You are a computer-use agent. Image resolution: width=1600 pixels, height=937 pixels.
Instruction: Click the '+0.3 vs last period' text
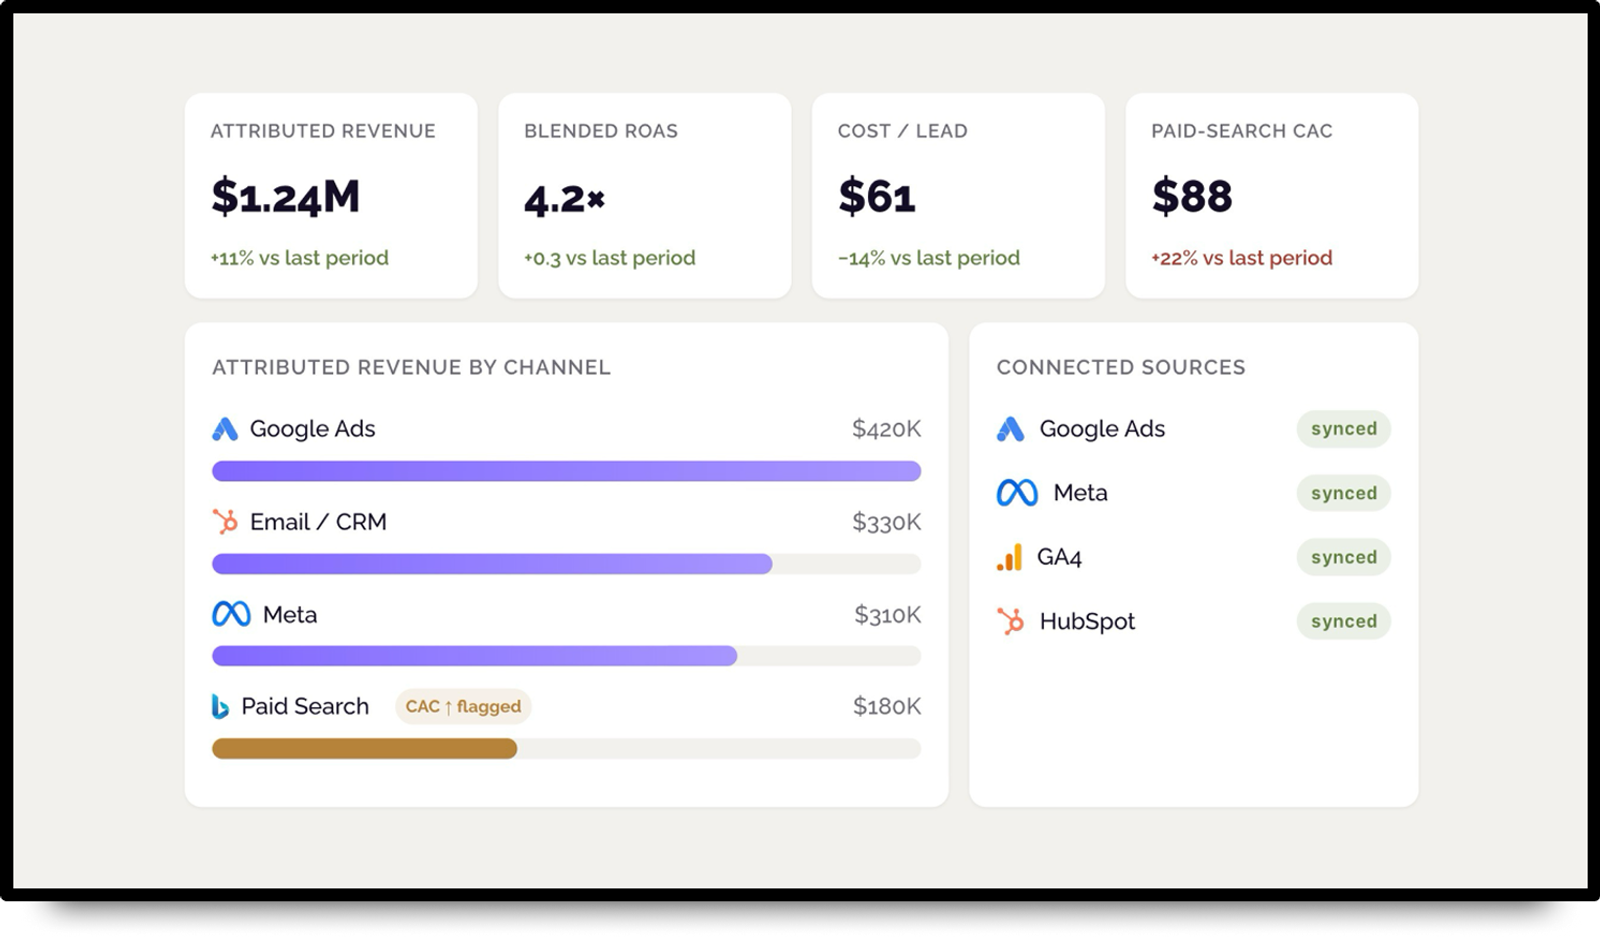610,258
